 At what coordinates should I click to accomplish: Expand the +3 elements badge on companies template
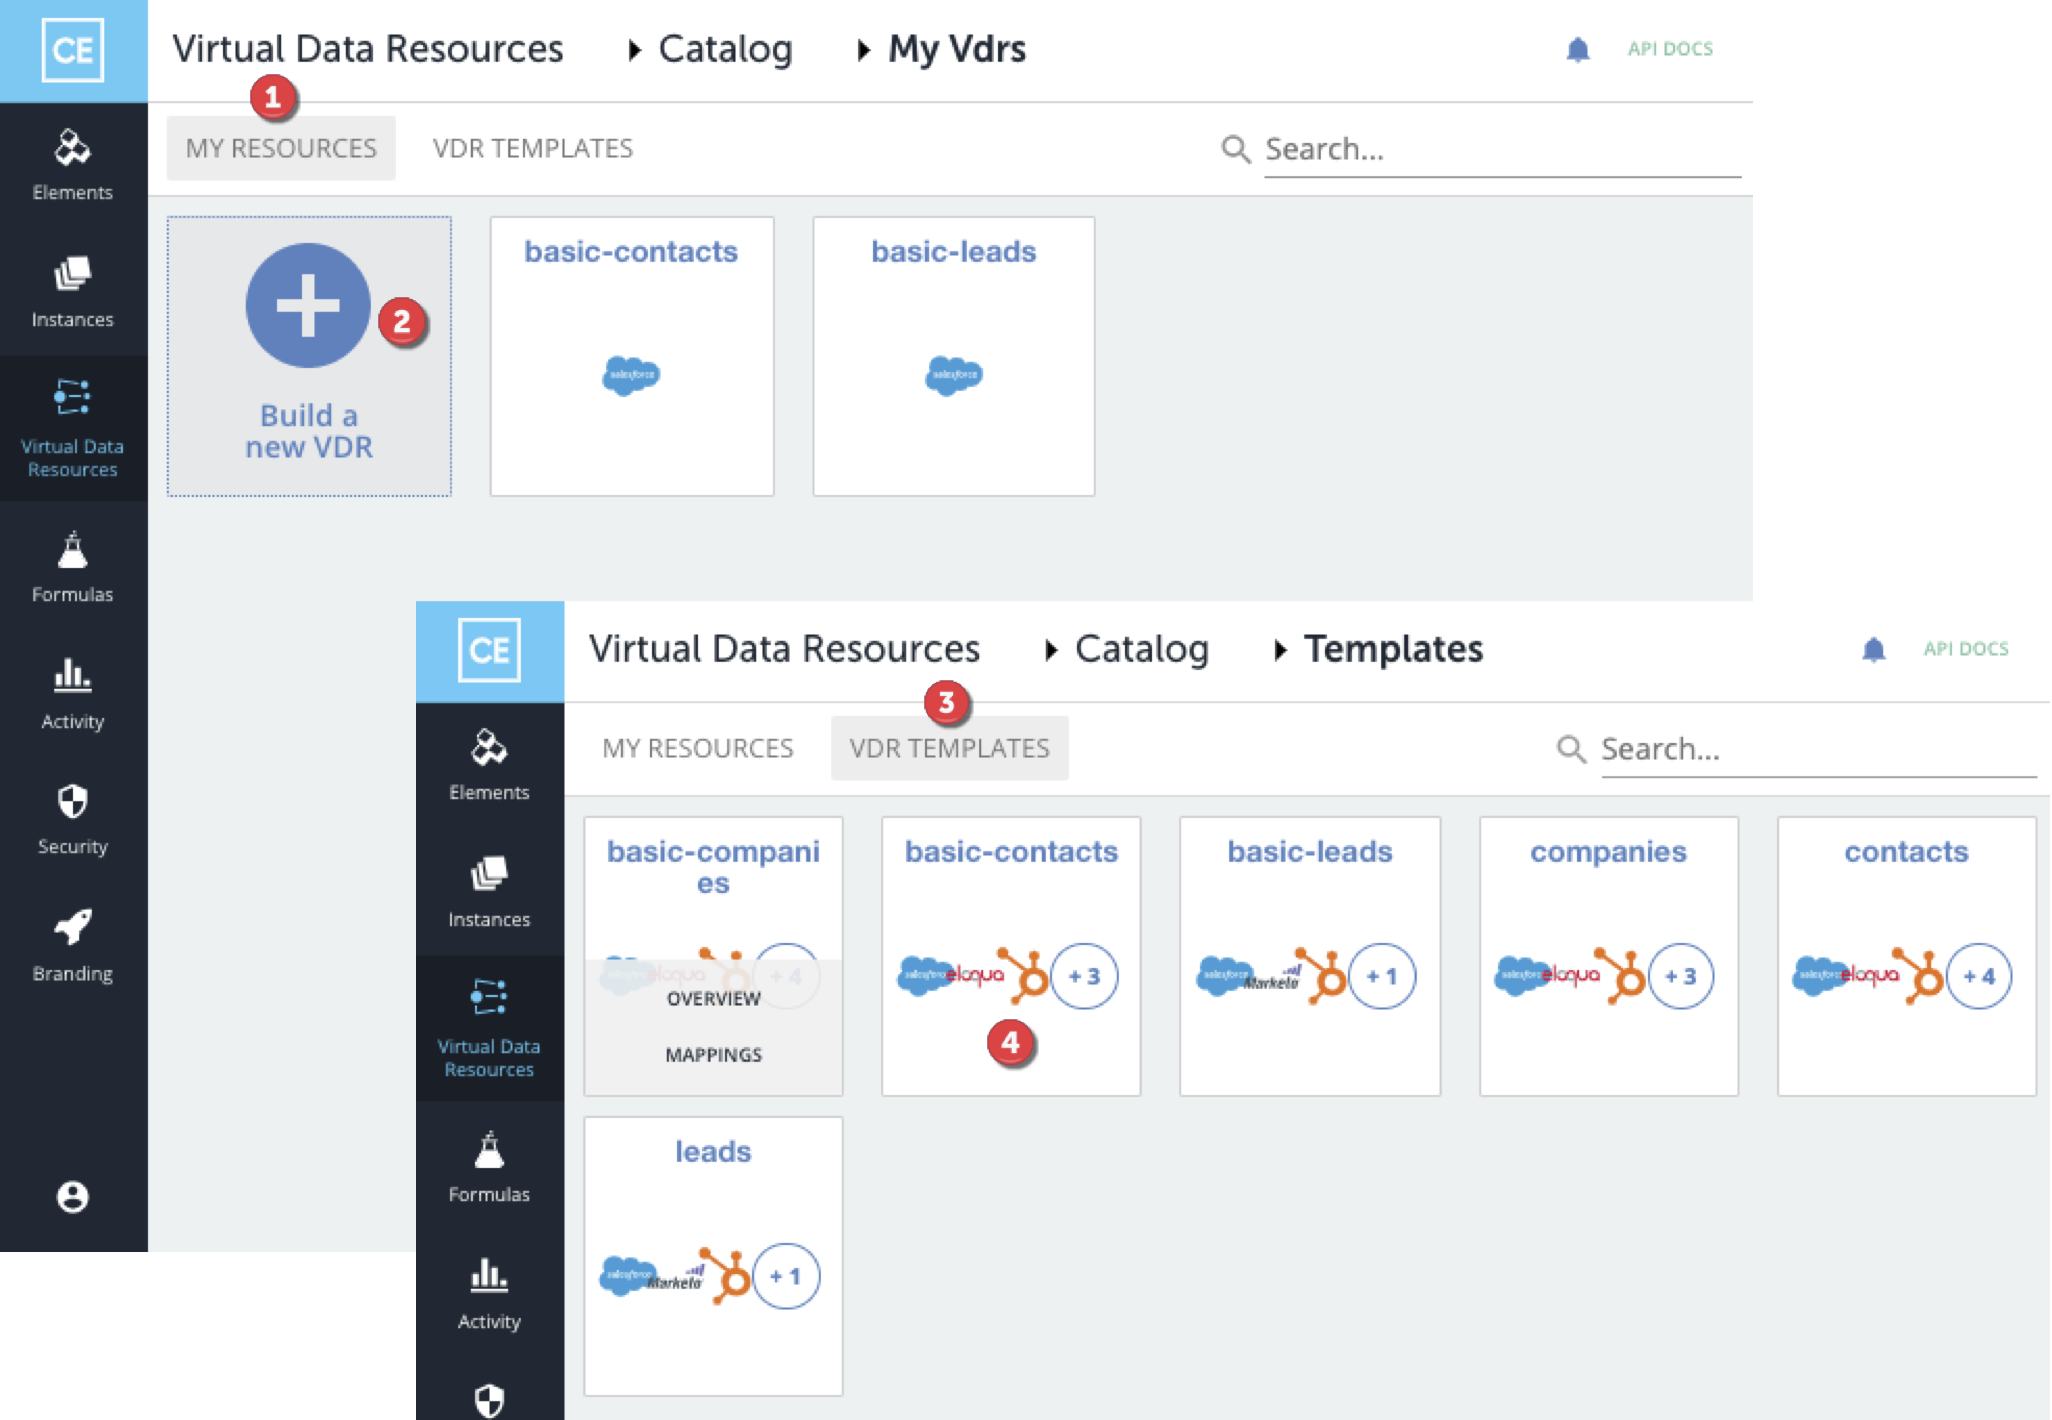(1680, 976)
